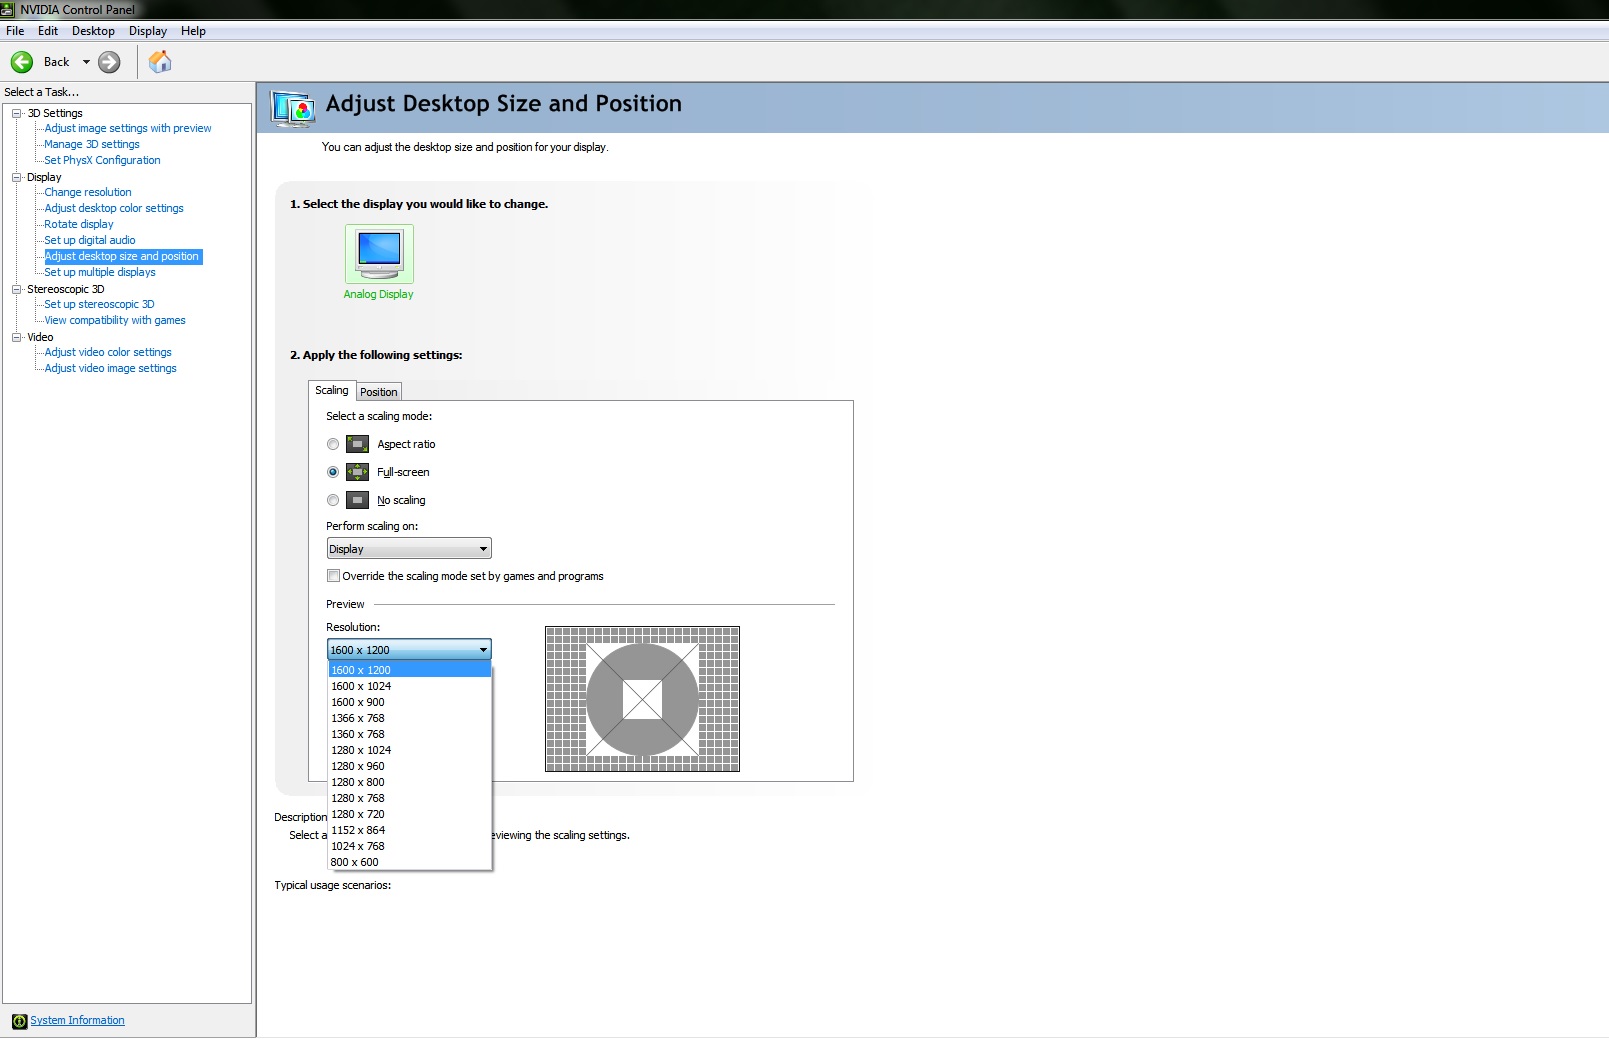Click the NVIDIA Control Panel title icon
Viewport: 1609px width, 1039px height.
pos(7,9)
